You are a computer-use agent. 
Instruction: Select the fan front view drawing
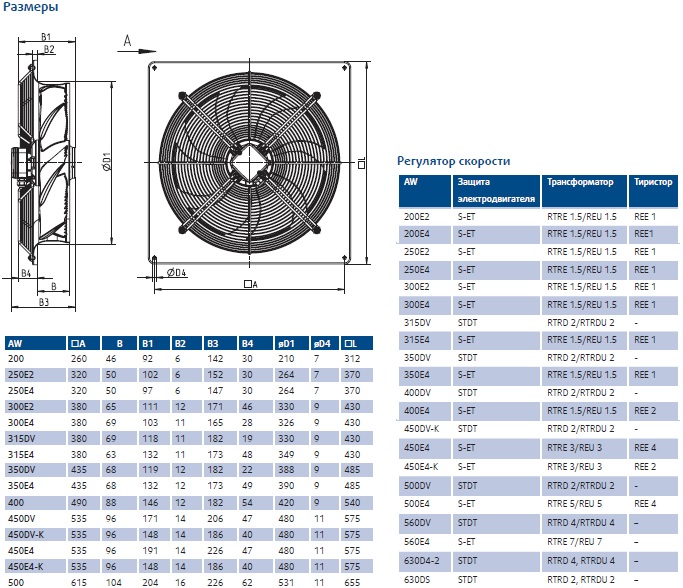coord(250,162)
